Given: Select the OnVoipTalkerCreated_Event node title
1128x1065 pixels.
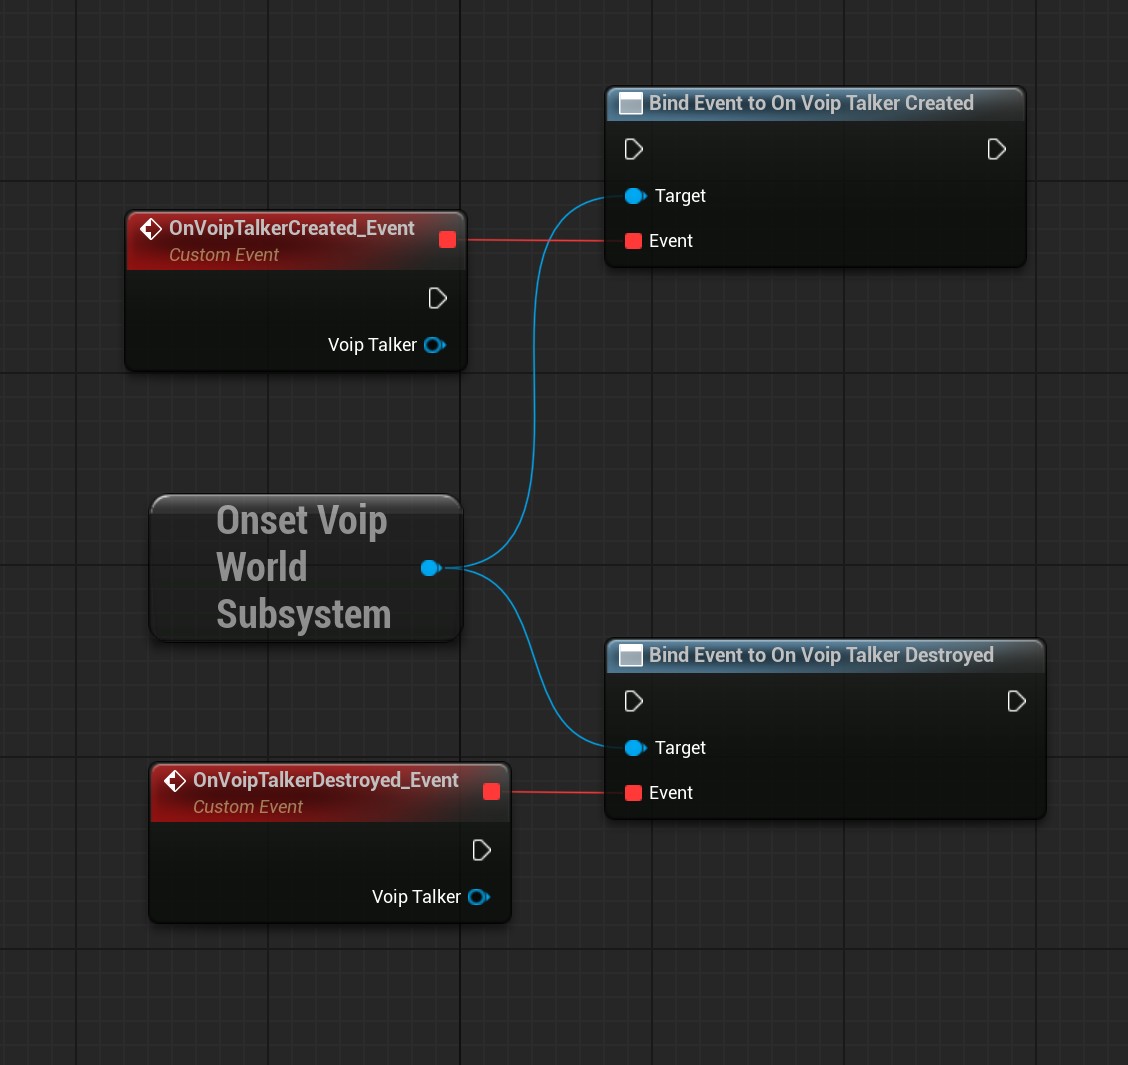Looking at the screenshot, I should pos(291,228).
